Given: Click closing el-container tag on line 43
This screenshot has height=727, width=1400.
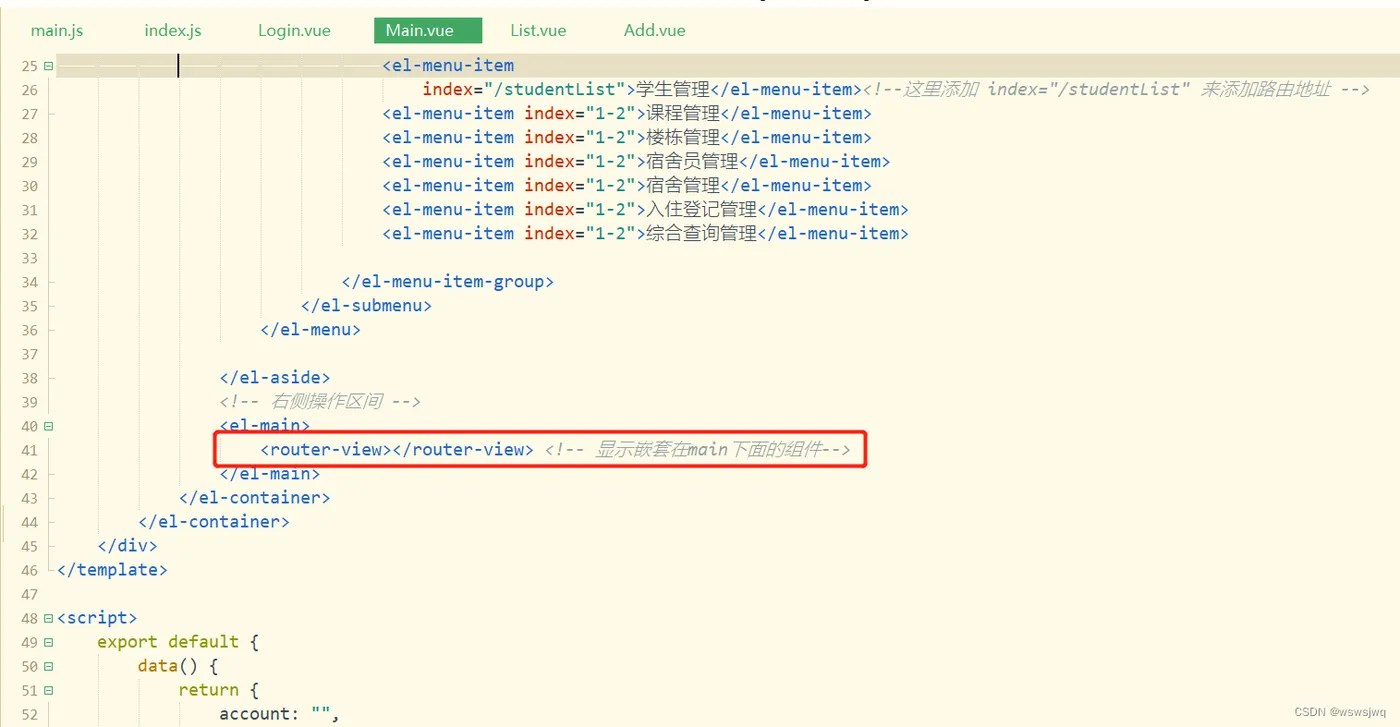Looking at the screenshot, I should tap(255, 498).
